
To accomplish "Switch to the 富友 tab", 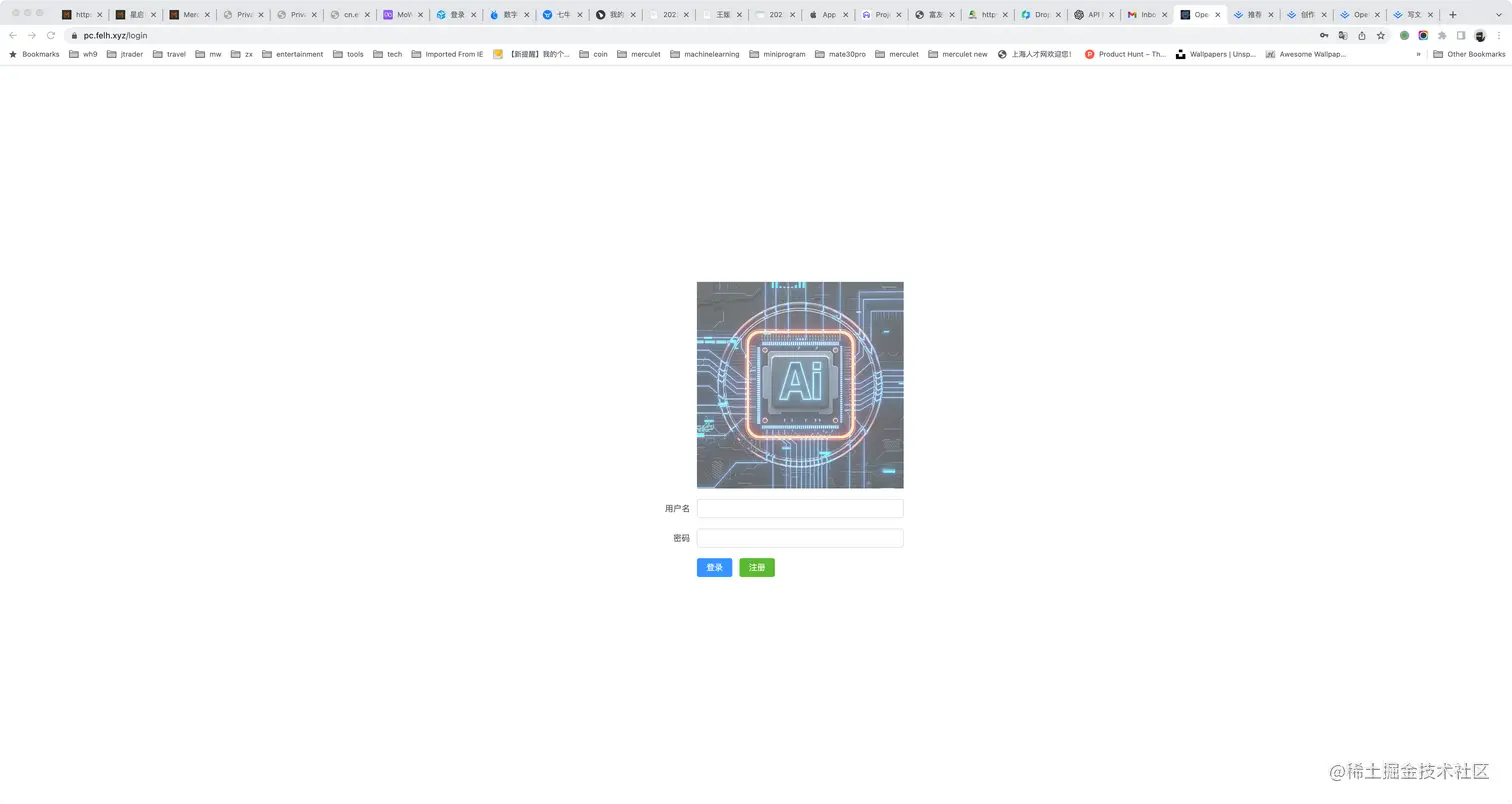I will 934,14.
